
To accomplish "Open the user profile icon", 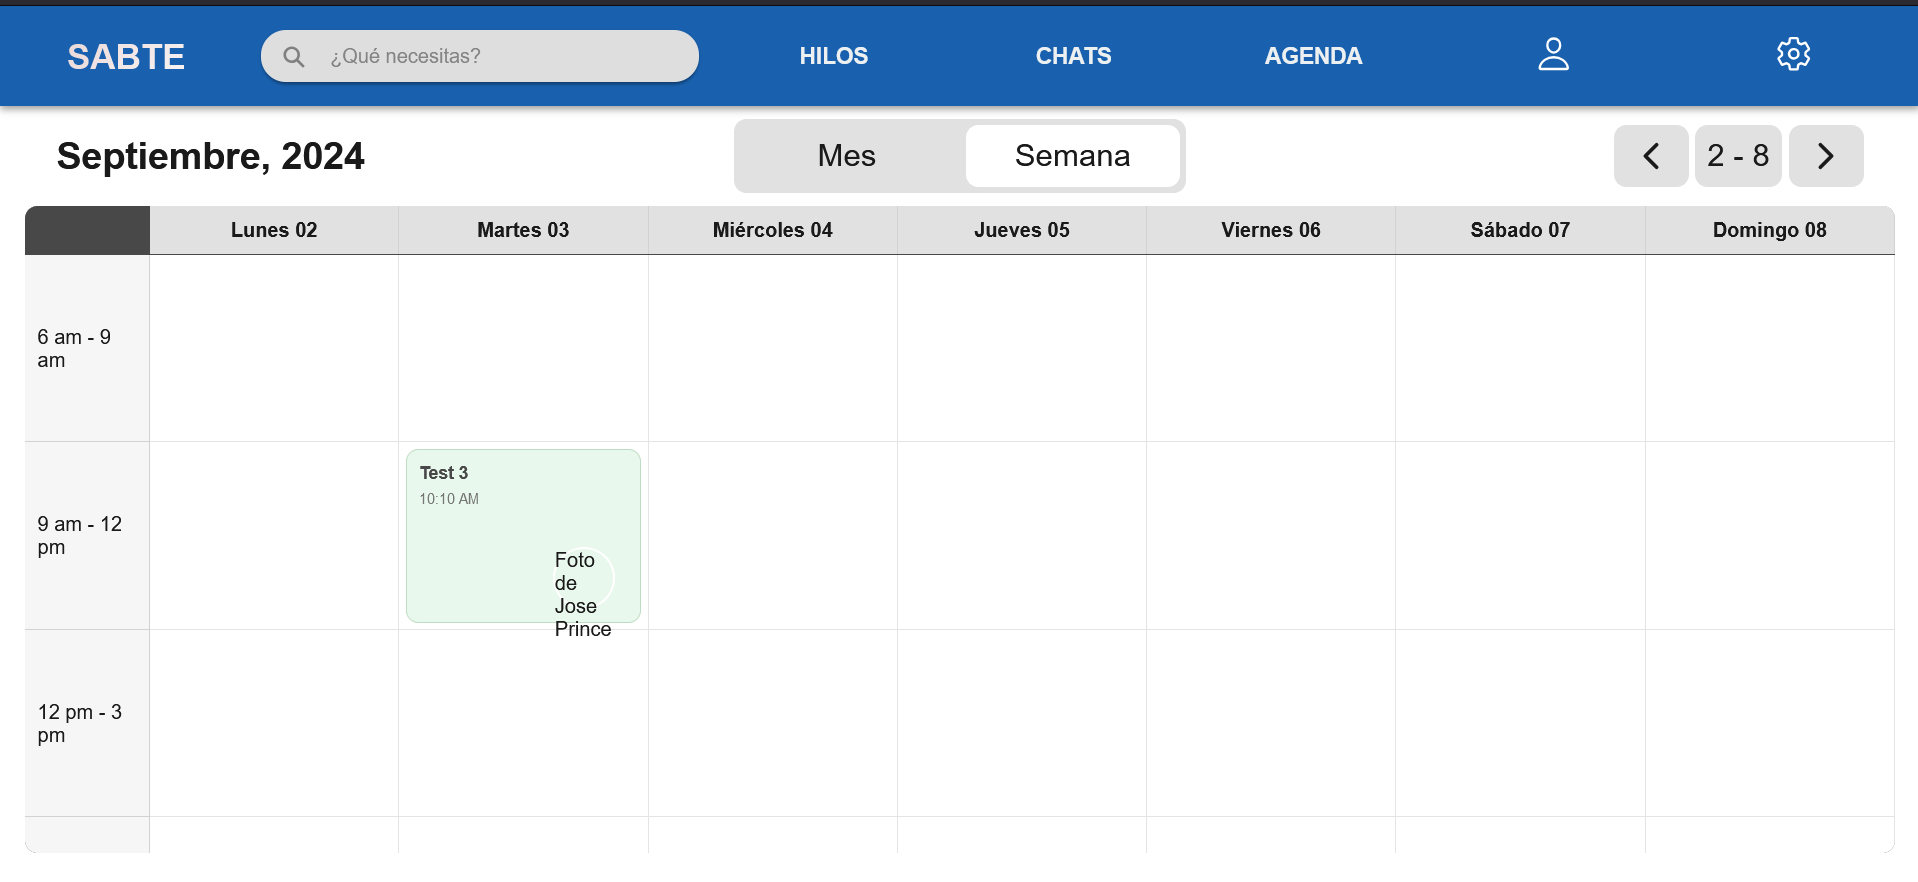I will (x=1553, y=55).
